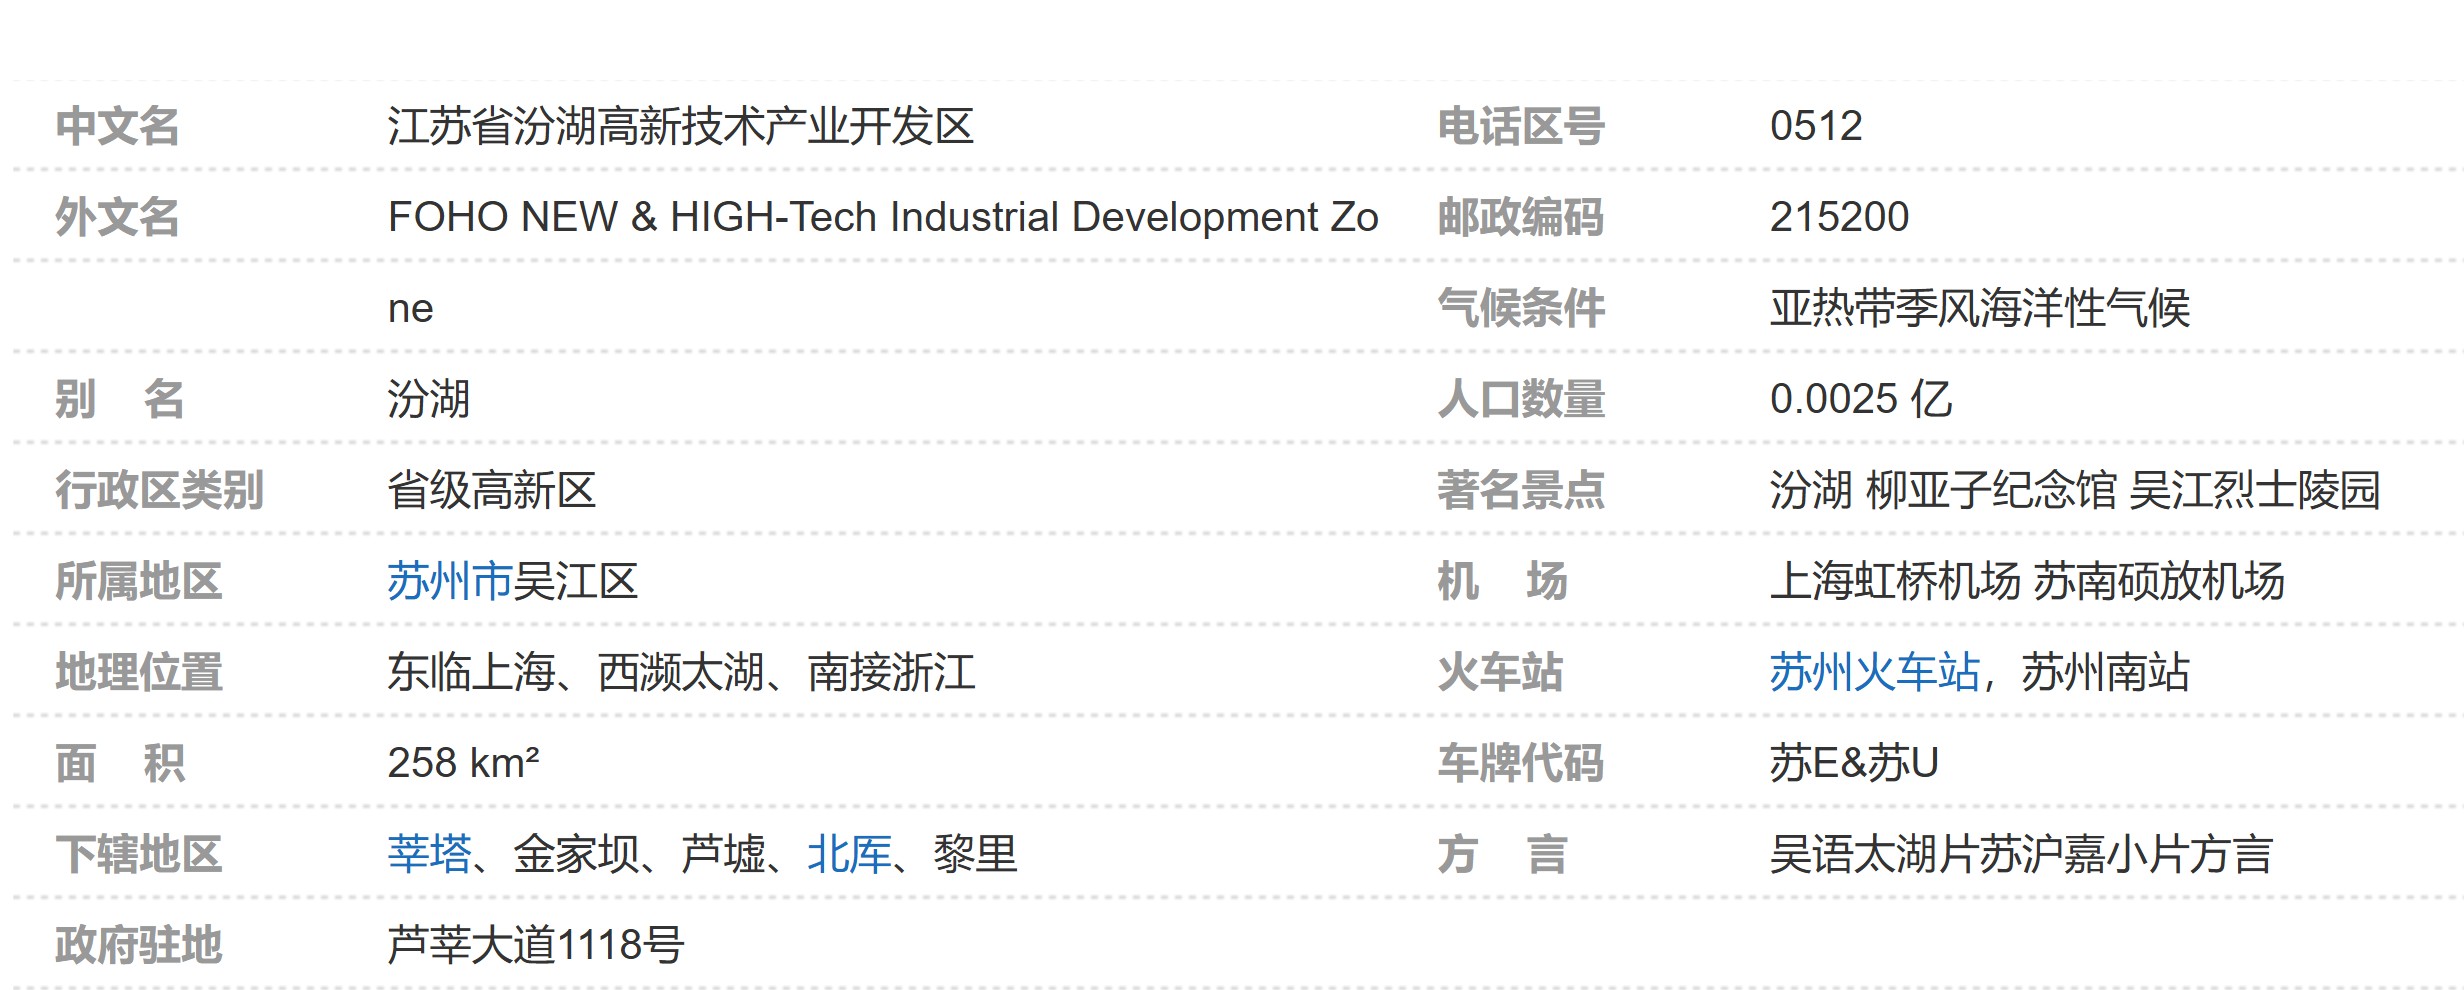Viewport: 2464px width, 990px height.
Task: Click the label 人口数量
Action: [x=1521, y=399]
